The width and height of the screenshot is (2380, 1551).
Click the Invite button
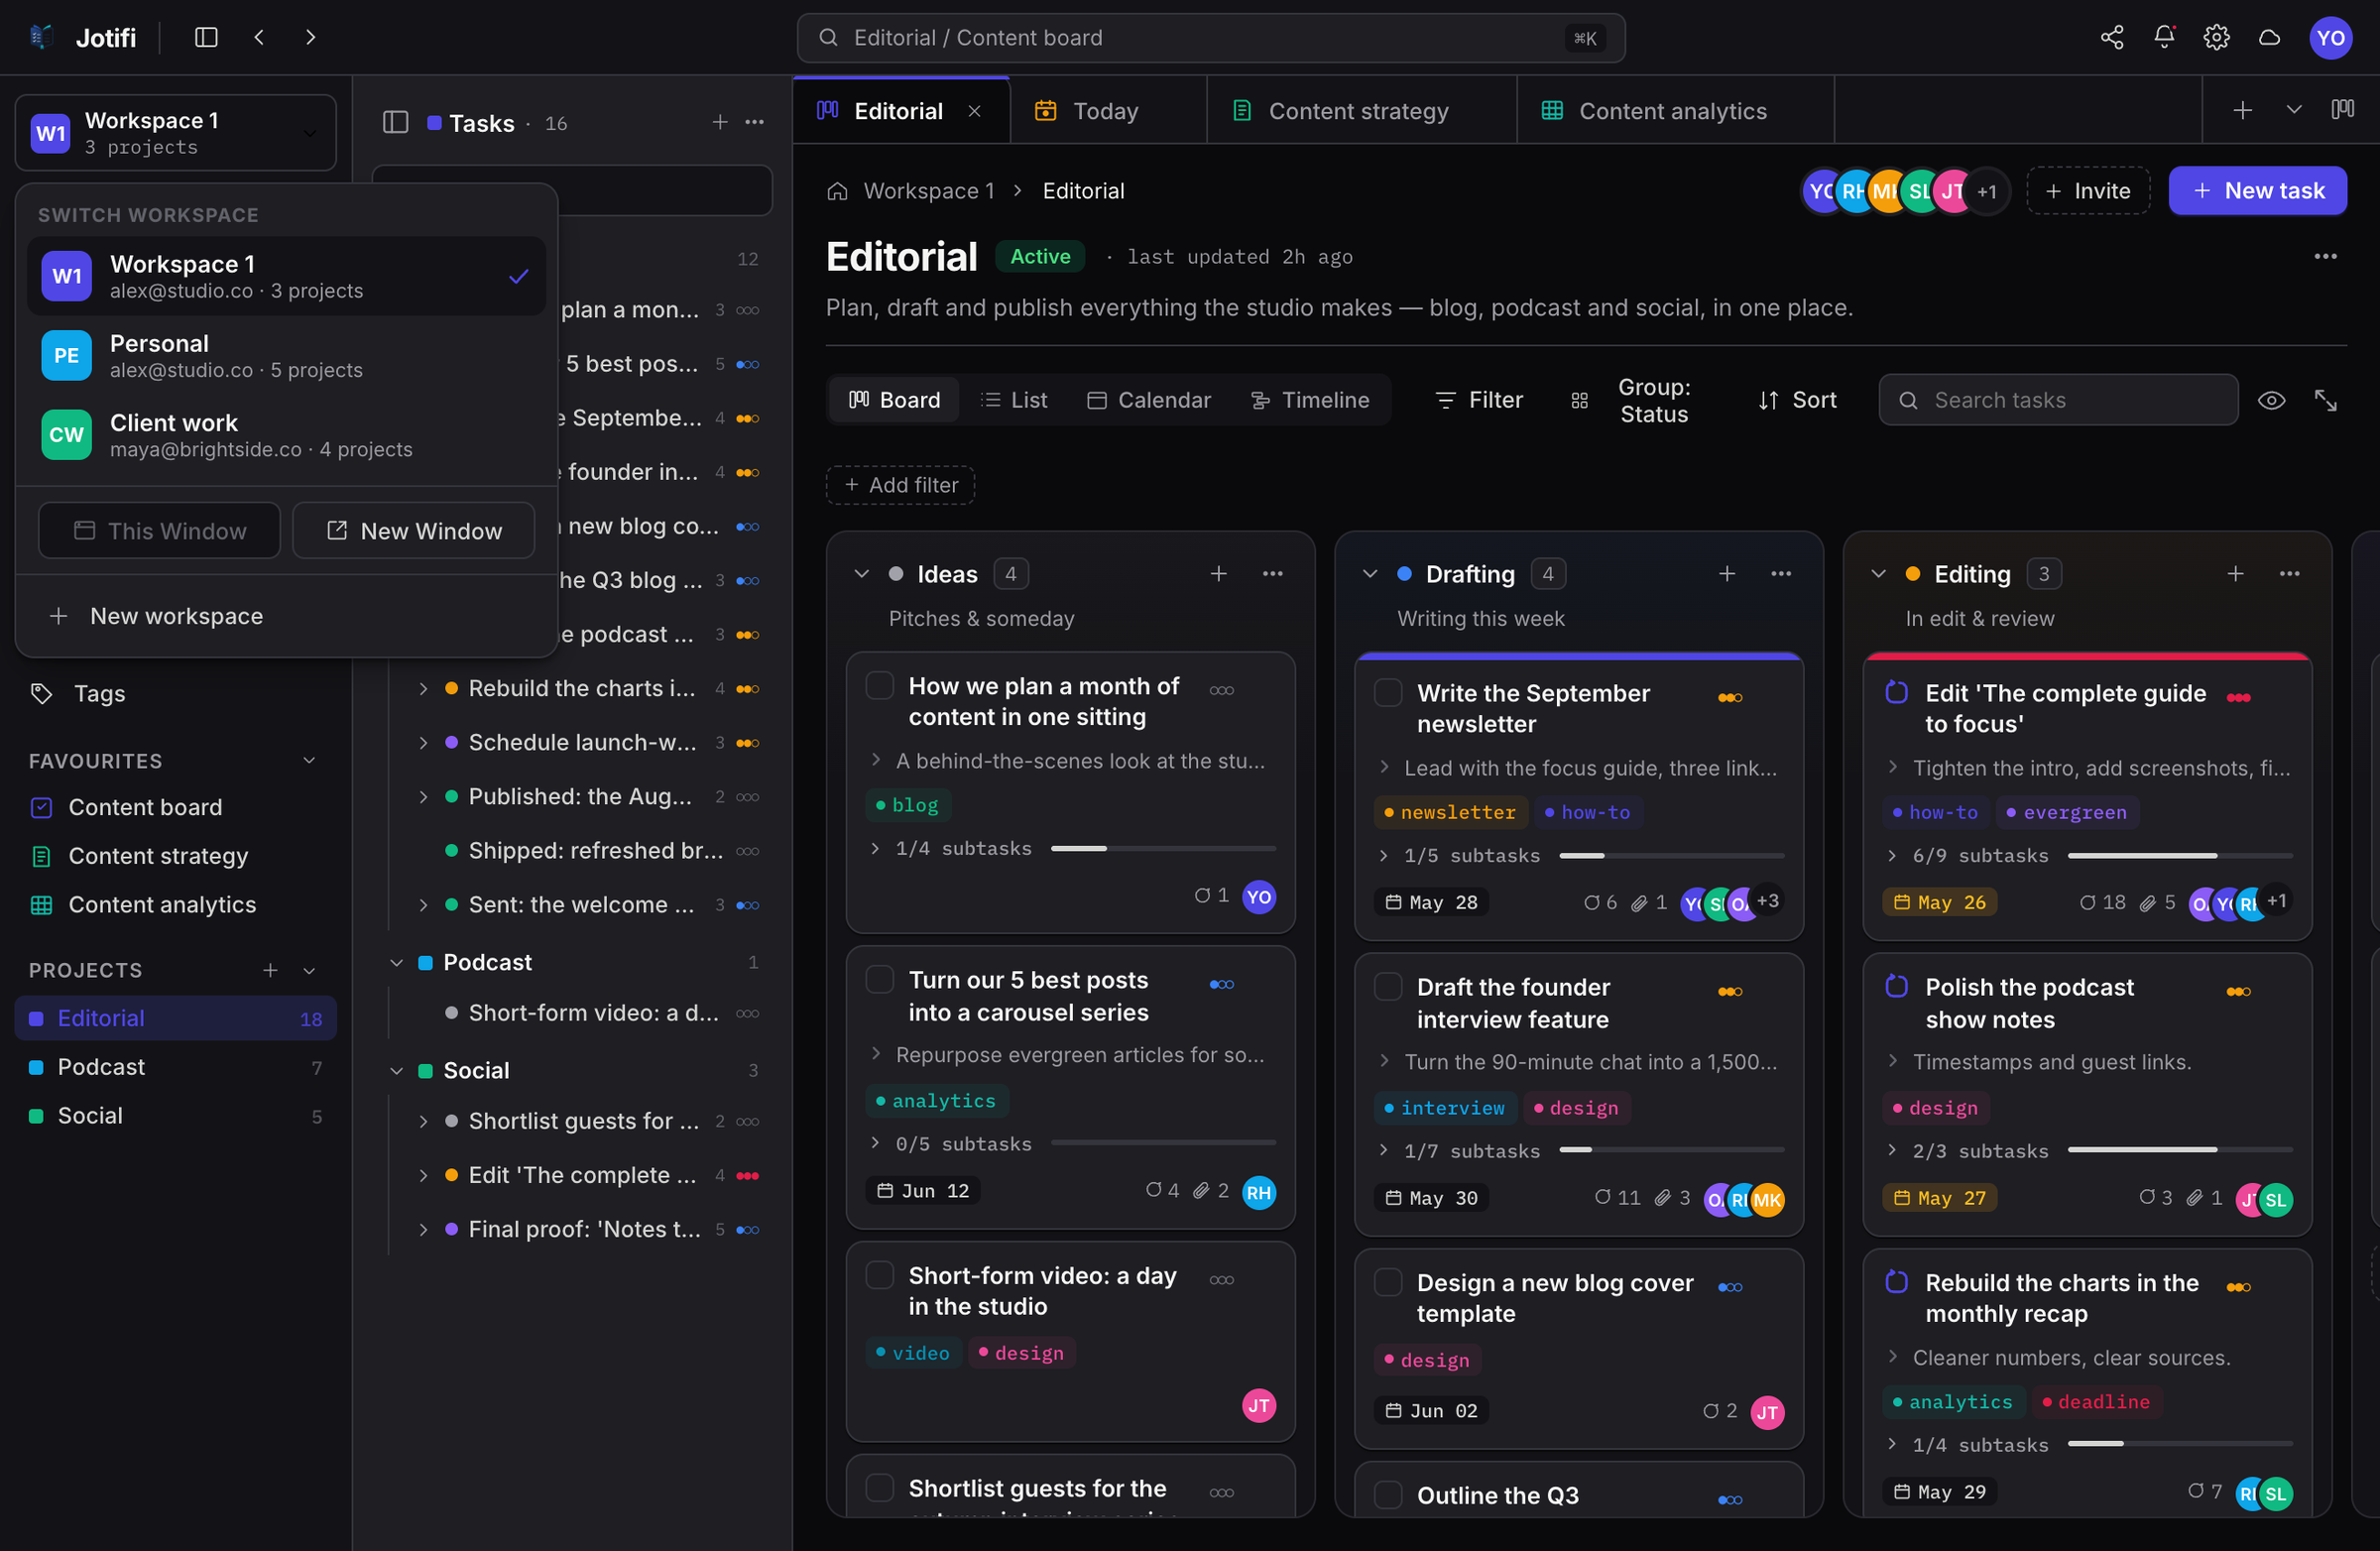[x=2088, y=191]
